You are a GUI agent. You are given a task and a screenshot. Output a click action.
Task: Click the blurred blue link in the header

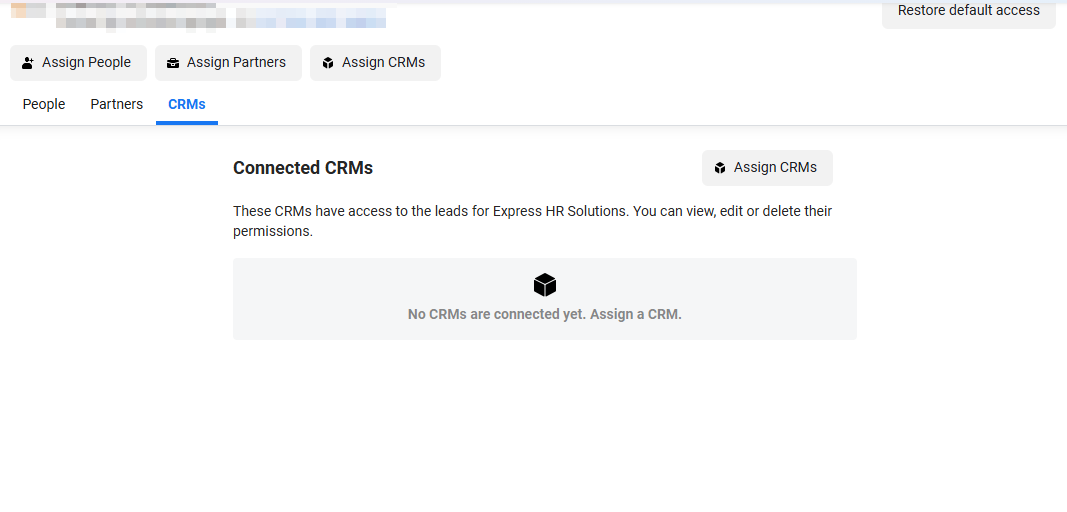[311, 18]
